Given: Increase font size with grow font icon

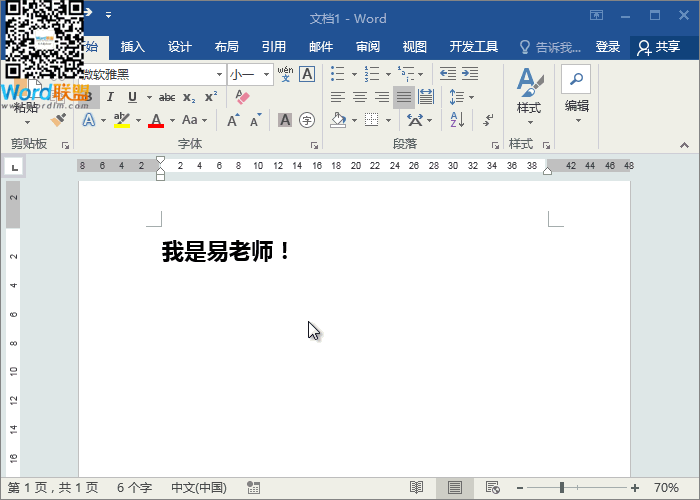Looking at the screenshot, I should 233,120.
